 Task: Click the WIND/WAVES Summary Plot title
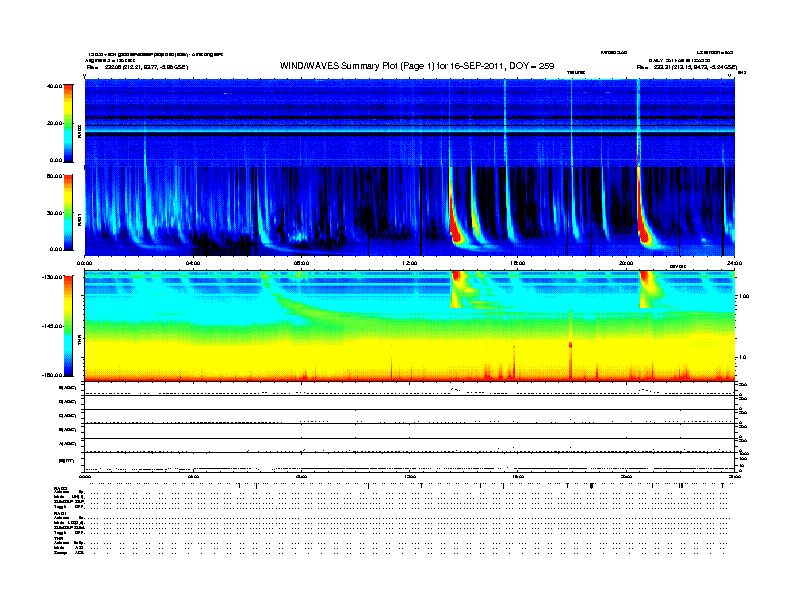[417, 66]
